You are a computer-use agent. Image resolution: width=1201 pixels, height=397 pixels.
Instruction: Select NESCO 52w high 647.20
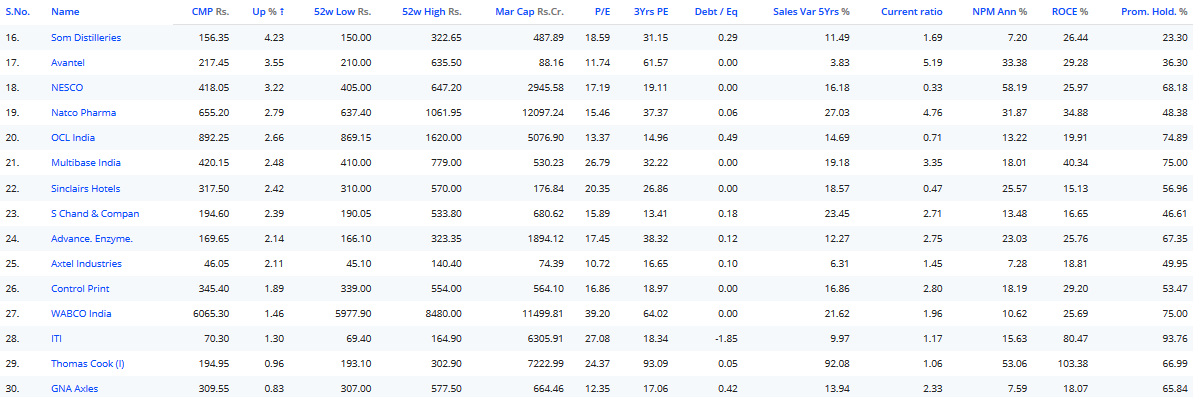(446, 87)
